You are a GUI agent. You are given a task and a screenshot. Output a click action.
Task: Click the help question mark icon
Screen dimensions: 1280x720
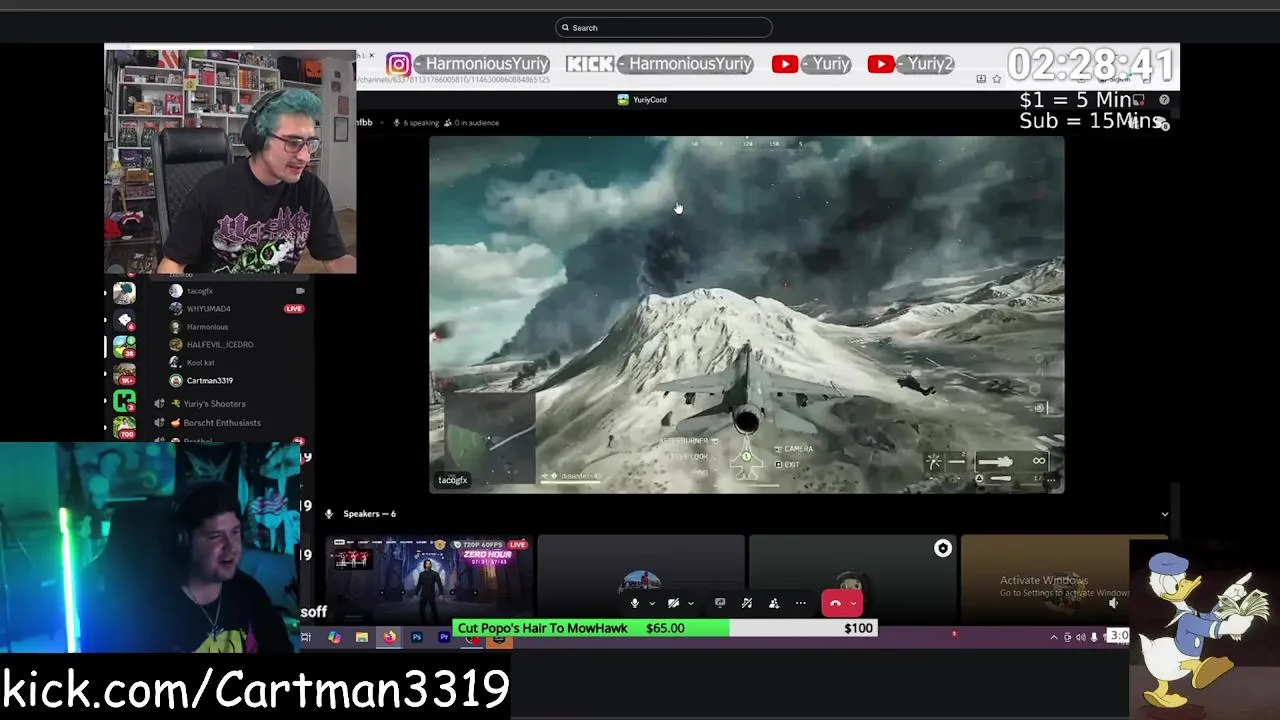coord(1164,100)
